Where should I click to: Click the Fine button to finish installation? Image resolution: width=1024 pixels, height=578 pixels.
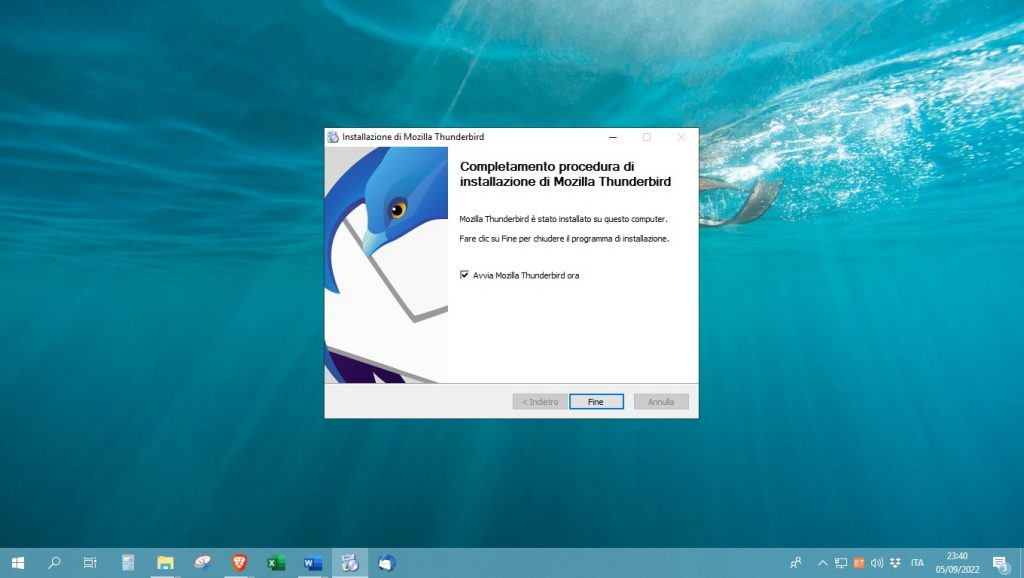(596, 401)
